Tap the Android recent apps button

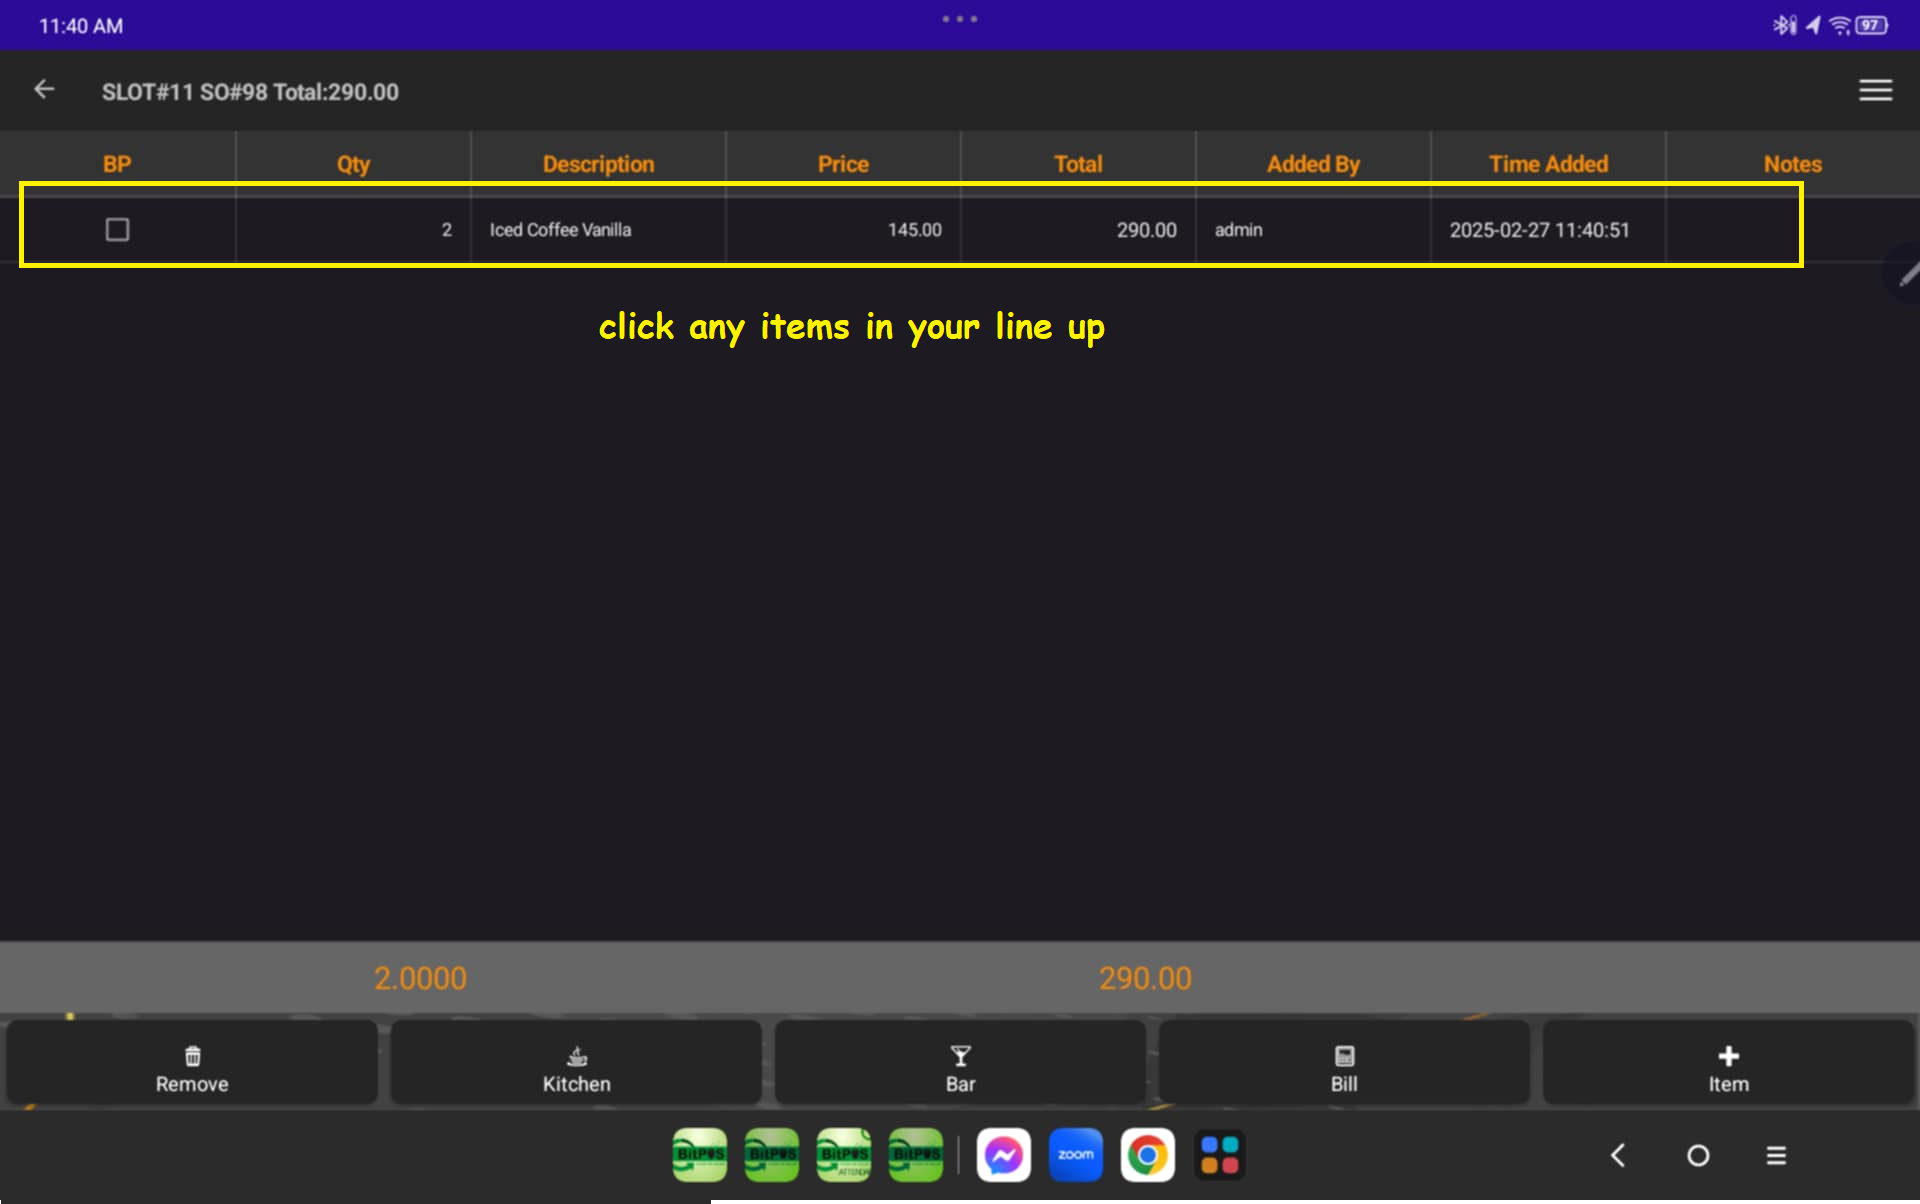pyautogui.click(x=1776, y=1156)
